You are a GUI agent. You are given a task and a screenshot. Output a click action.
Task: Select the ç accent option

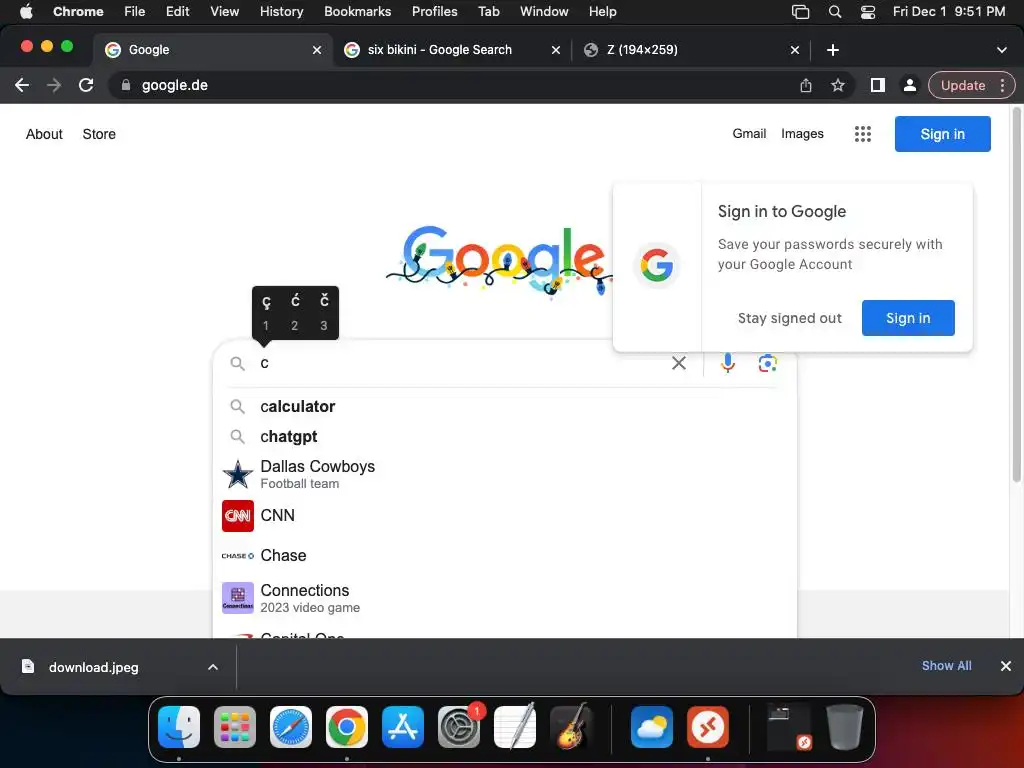pos(266,312)
